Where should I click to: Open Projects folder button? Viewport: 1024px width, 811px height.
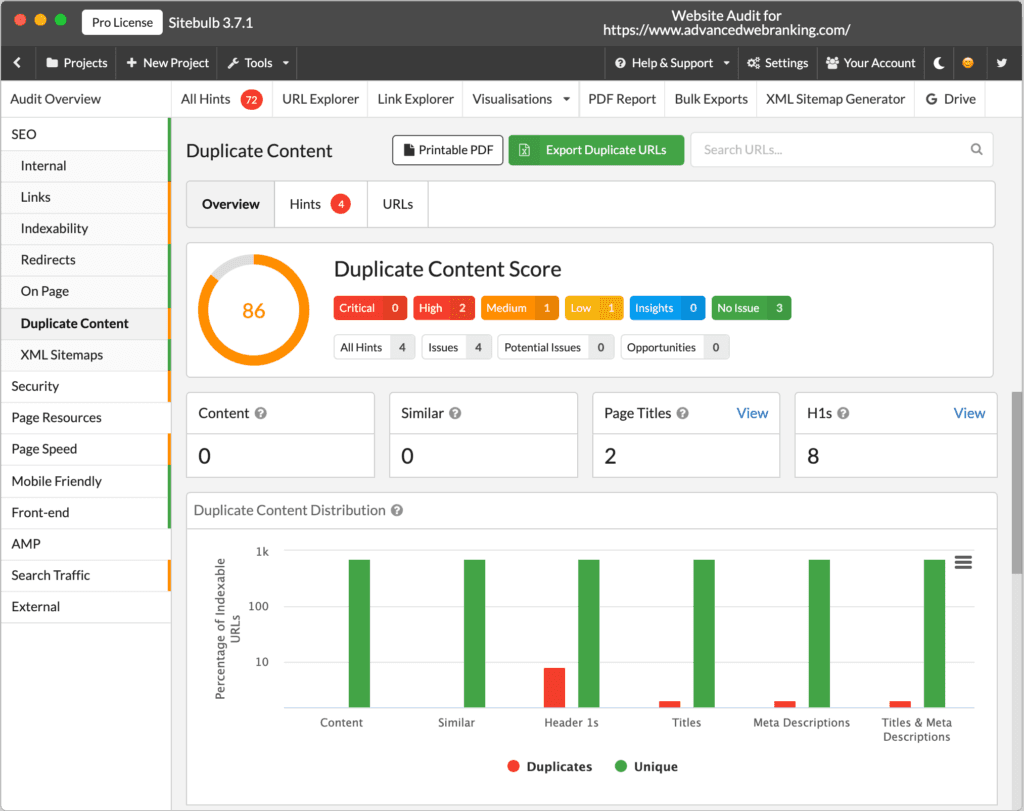click(x=76, y=63)
